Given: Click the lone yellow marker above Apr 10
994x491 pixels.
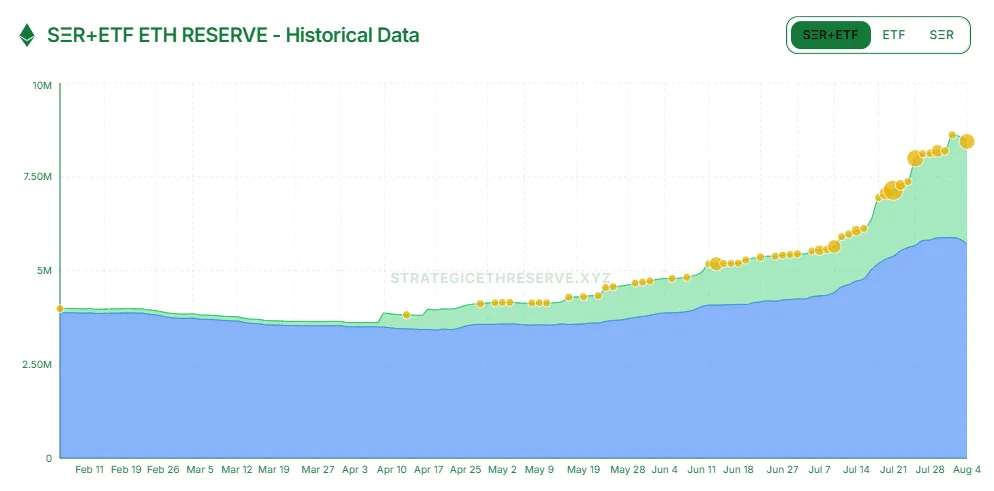Looking at the screenshot, I should (x=406, y=315).
